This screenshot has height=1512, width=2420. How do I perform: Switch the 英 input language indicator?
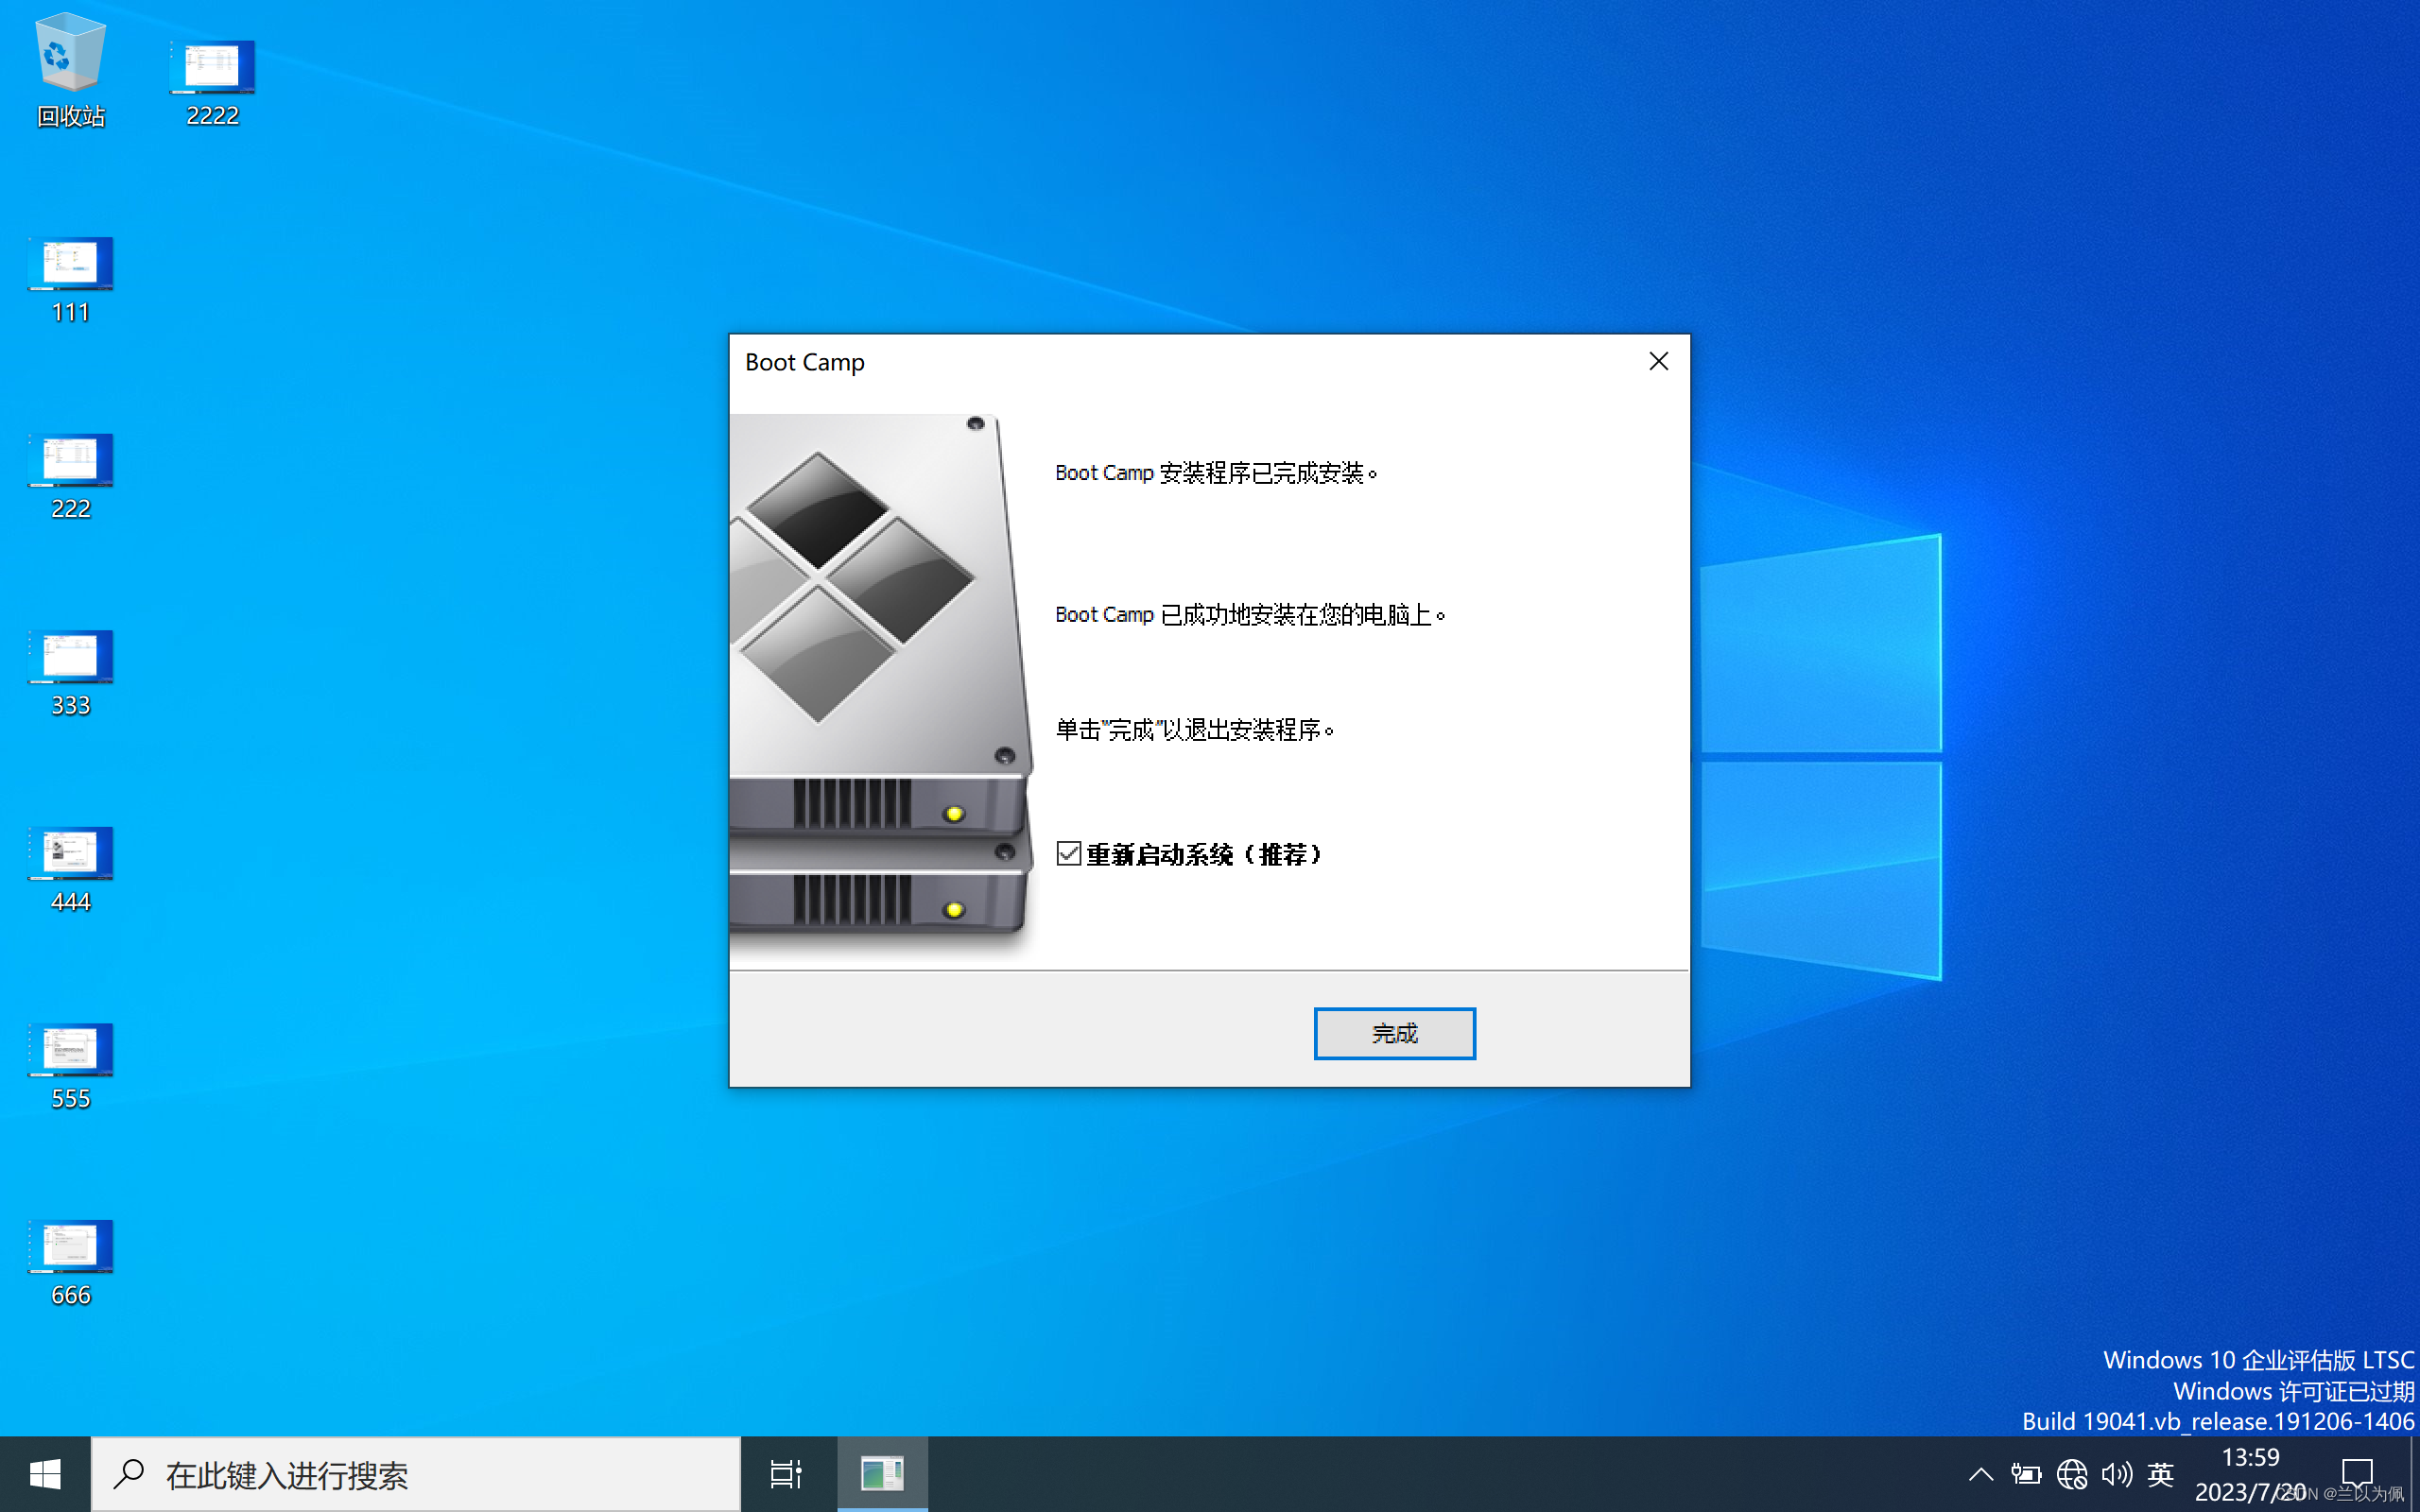2160,1474
